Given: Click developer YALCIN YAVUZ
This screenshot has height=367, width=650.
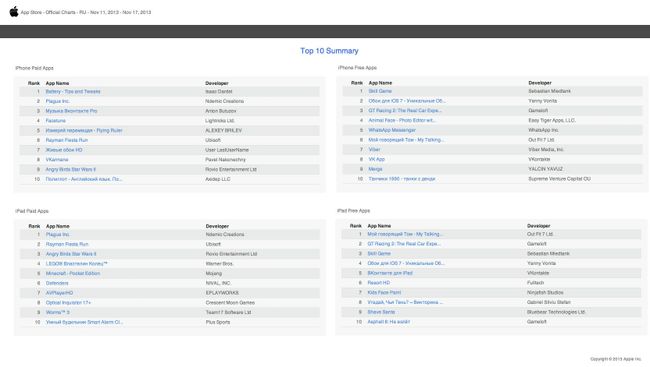Looking at the screenshot, I should click(x=546, y=169).
